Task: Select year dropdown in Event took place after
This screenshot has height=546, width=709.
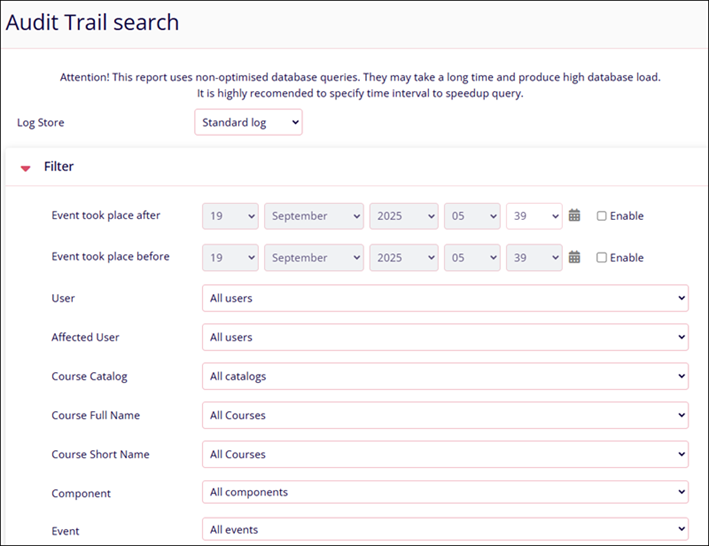Action: [403, 216]
